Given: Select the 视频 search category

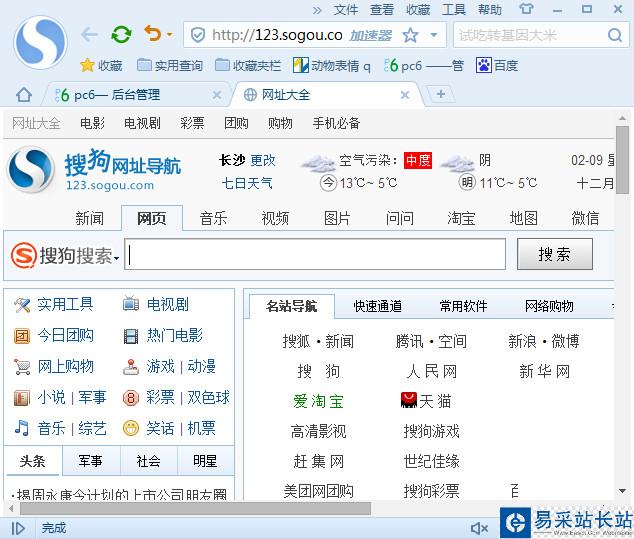Looking at the screenshot, I should (x=275, y=218).
